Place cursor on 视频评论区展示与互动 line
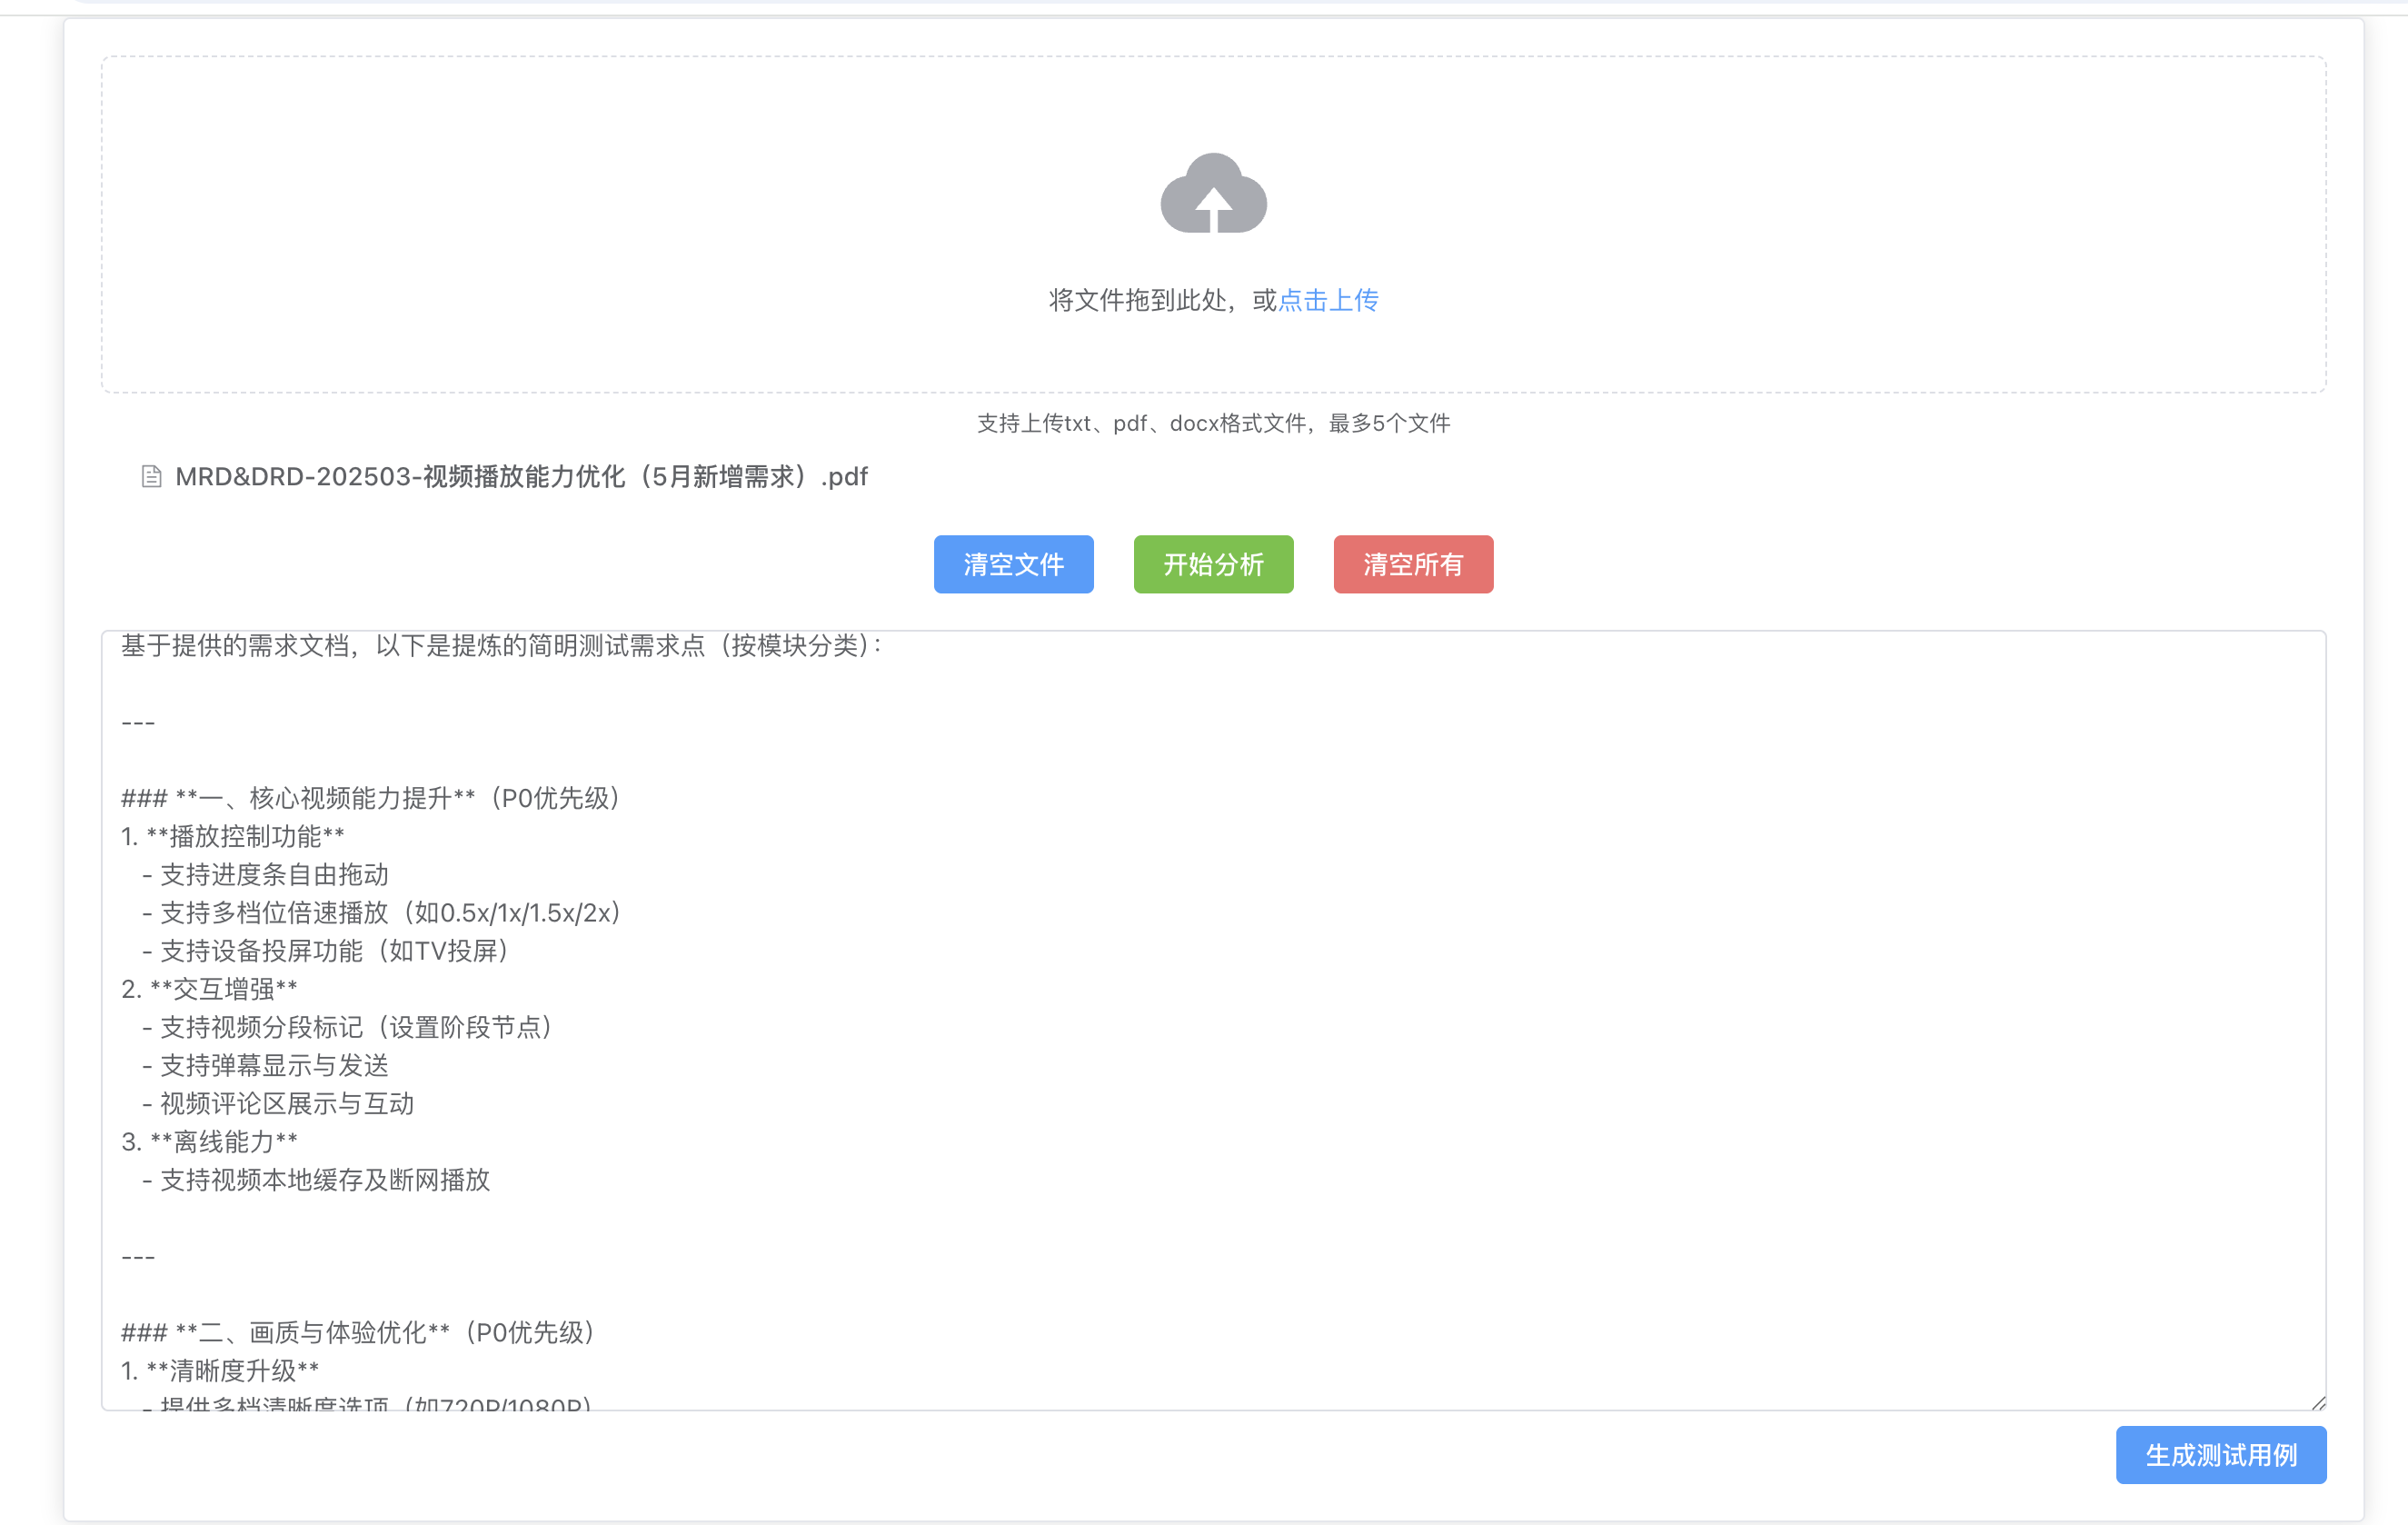Screen dimensions: 2408x1525 (287, 1104)
